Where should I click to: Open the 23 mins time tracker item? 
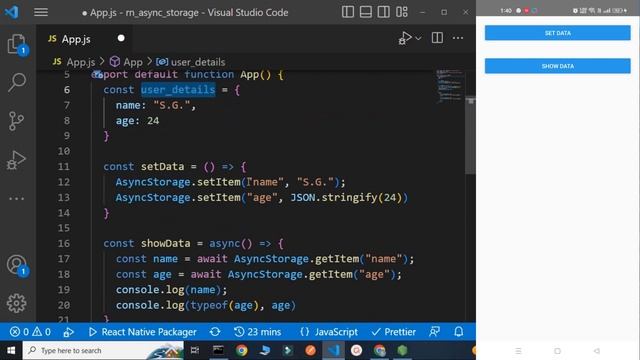click(258, 332)
